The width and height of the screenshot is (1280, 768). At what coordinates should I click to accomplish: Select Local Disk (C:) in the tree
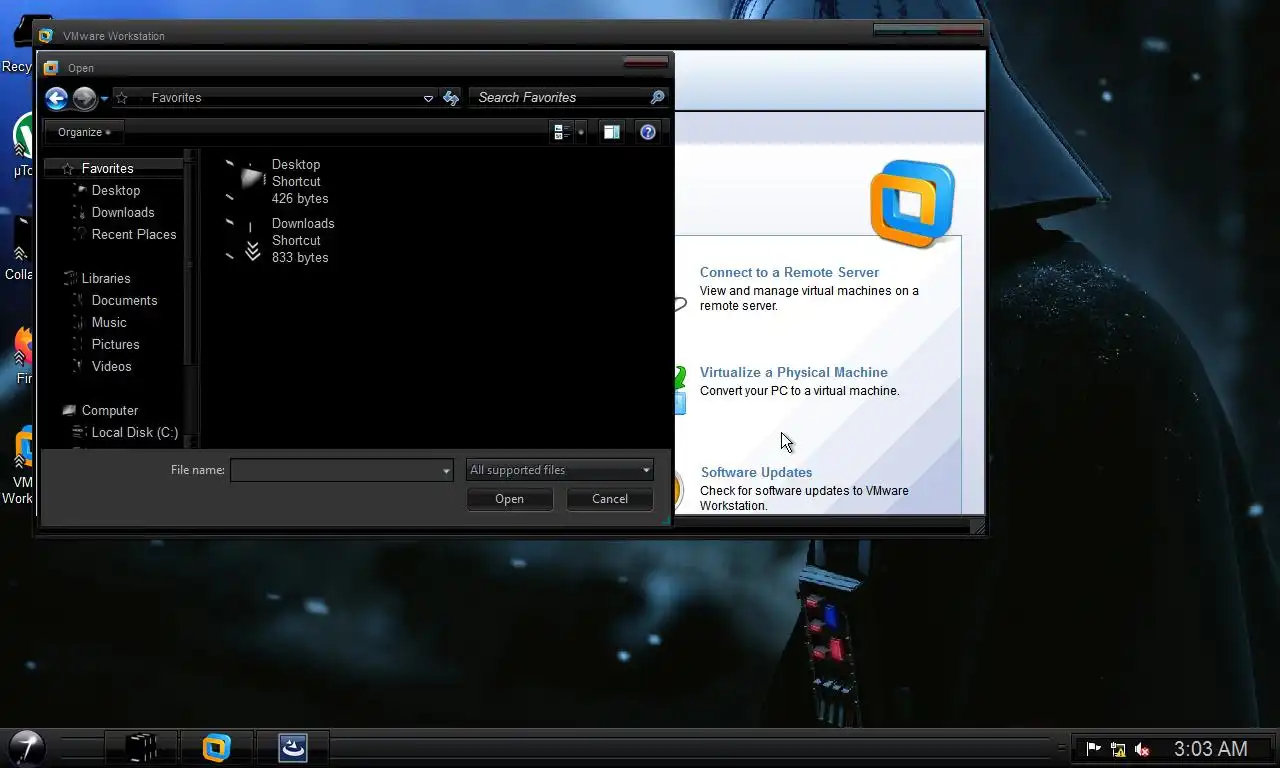(134, 432)
